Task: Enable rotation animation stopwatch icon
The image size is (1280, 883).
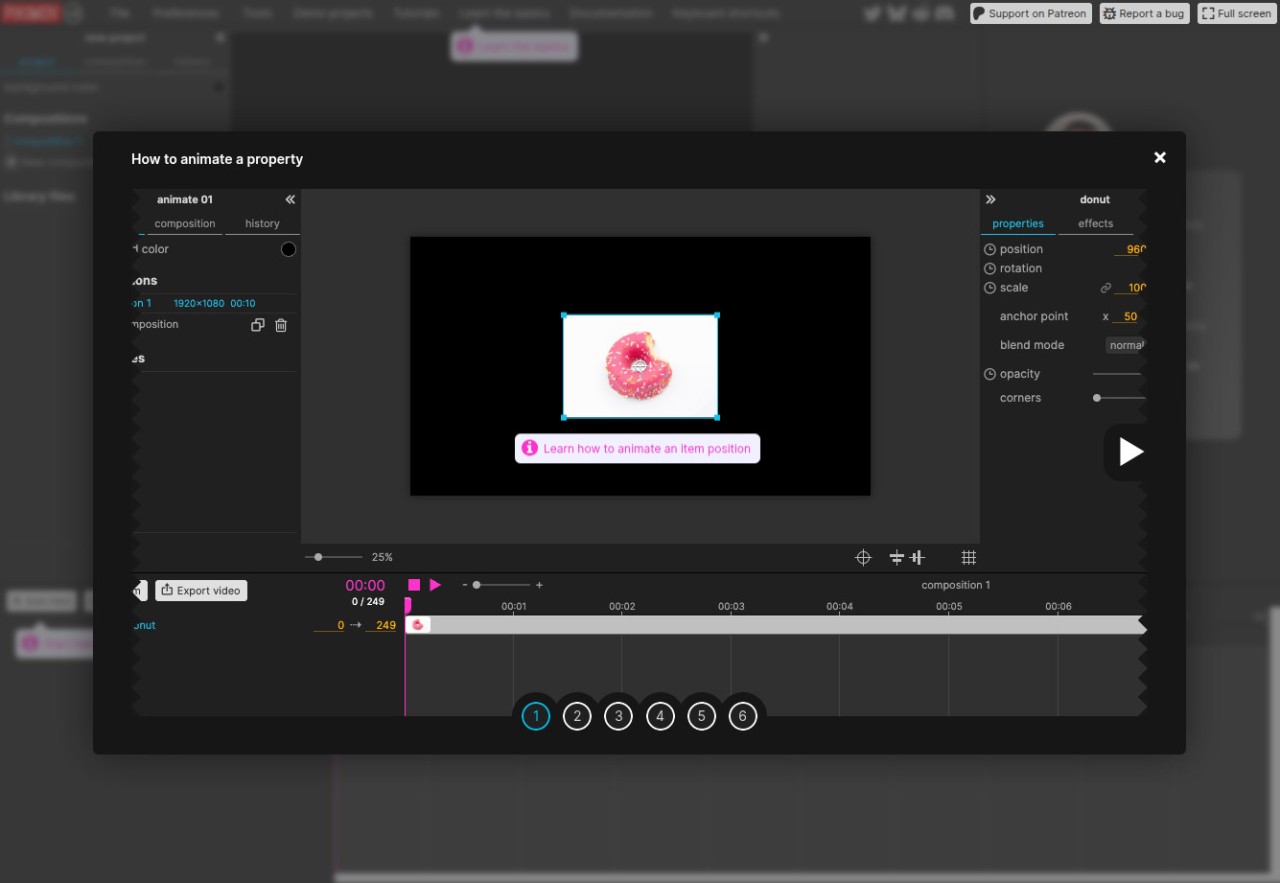Action: [990, 269]
